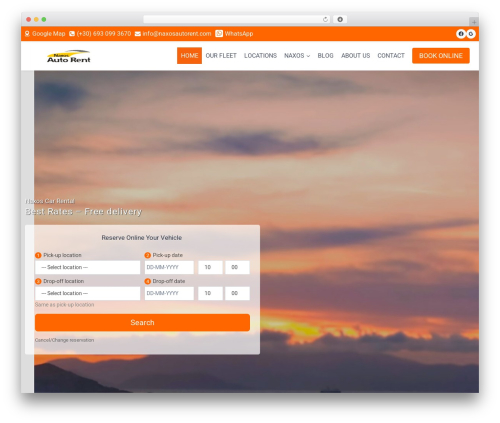
Task: Open the Pick-up location dropdown
Action: 88,267
